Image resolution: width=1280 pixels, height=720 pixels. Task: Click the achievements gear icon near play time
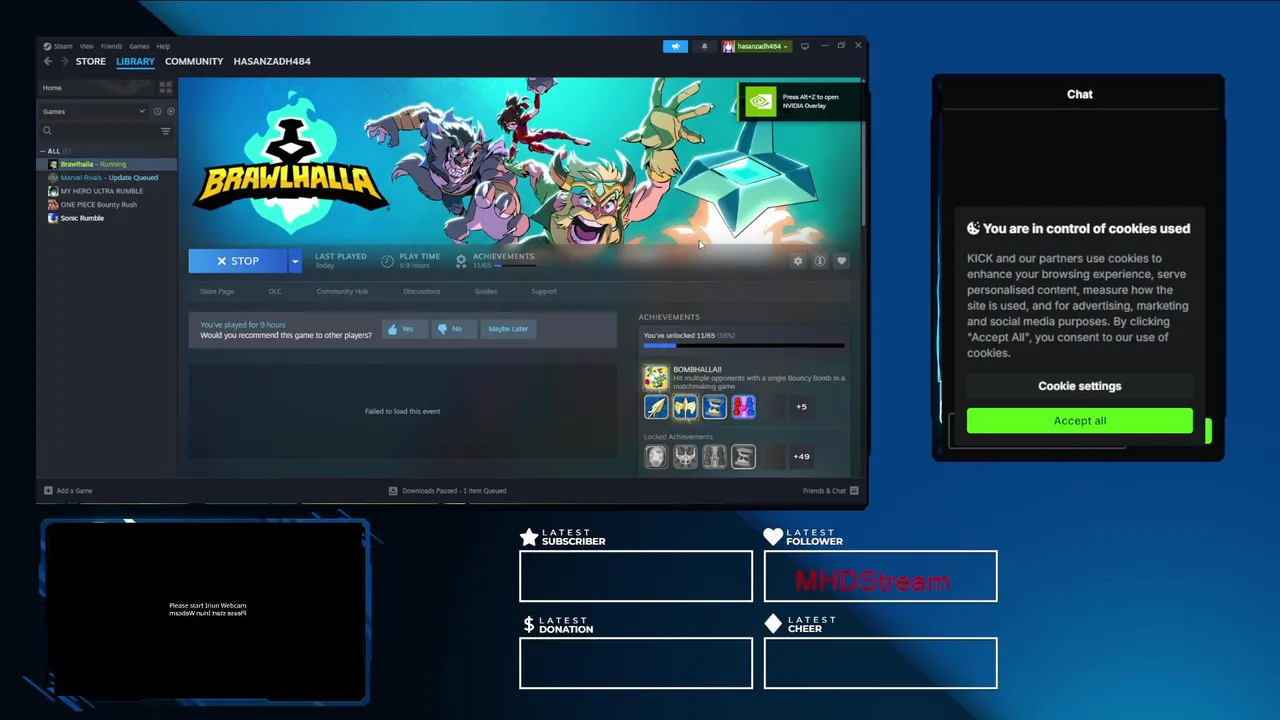[x=461, y=261]
